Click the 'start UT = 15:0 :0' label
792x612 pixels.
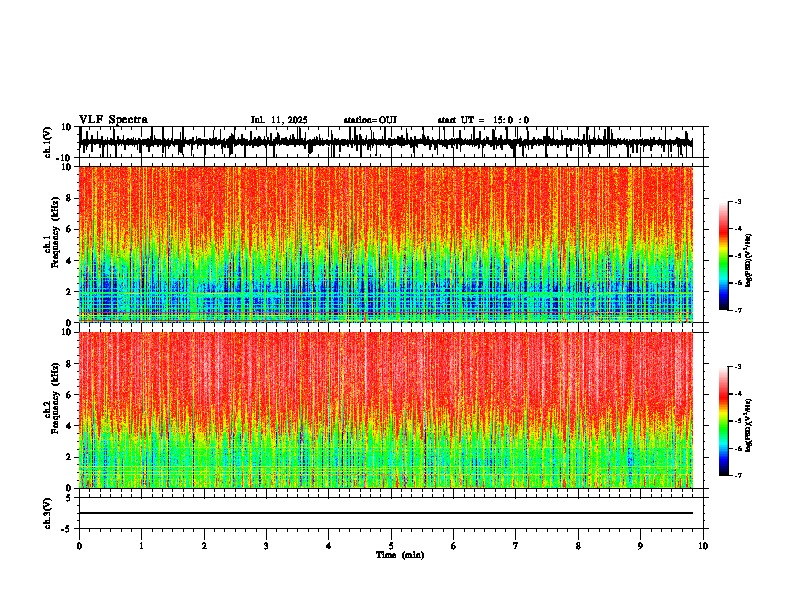483,120
